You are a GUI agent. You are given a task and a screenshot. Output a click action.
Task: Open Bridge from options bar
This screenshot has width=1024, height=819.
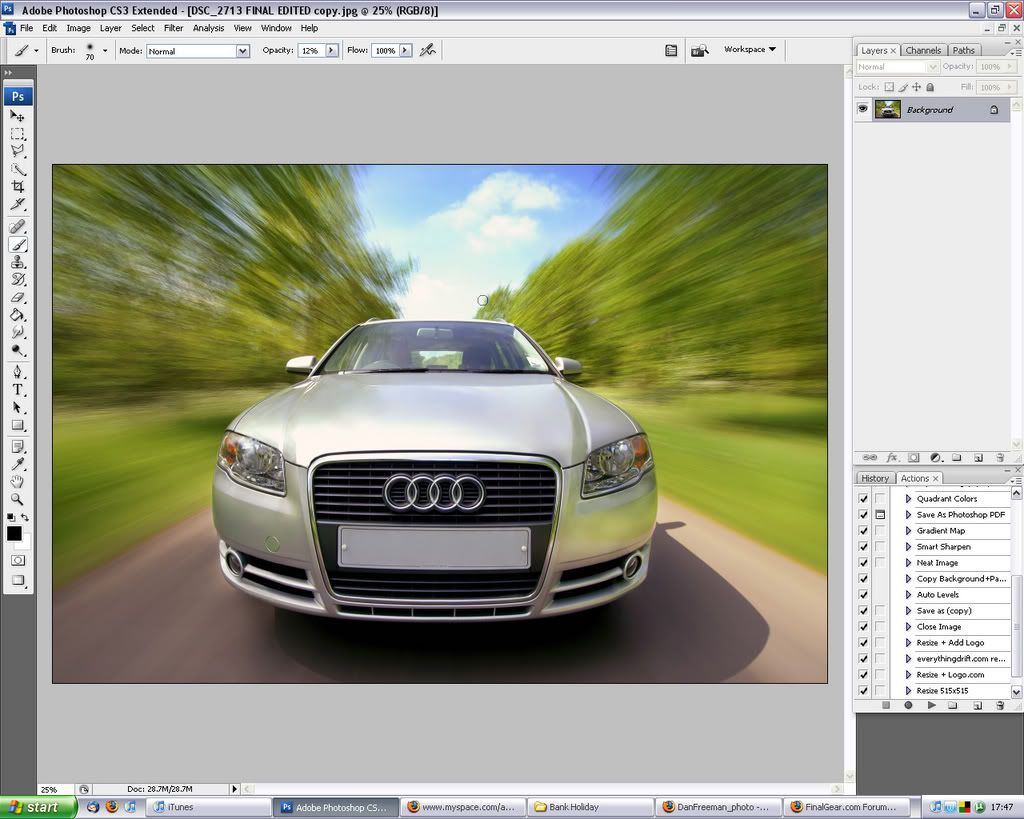click(699, 50)
